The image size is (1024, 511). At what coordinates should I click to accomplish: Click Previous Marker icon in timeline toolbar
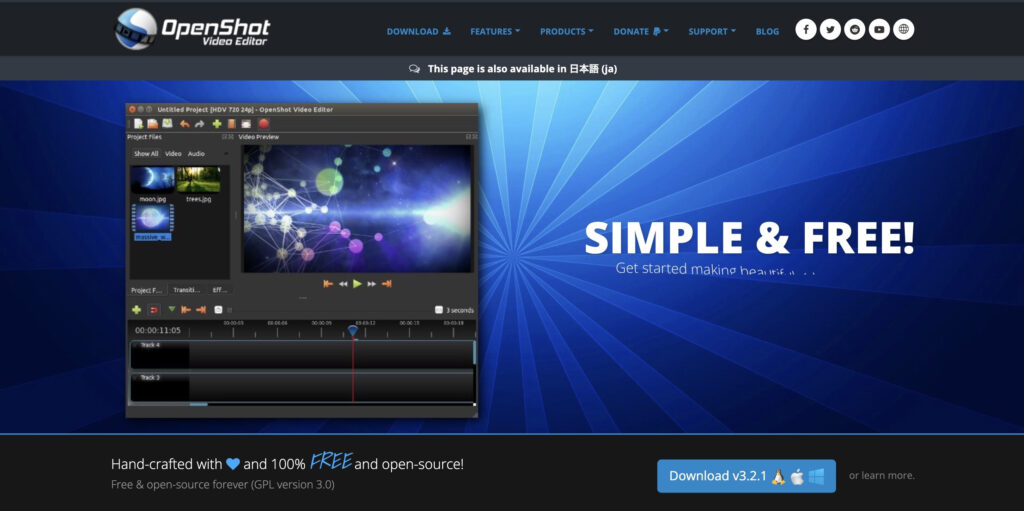pyautogui.click(x=186, y=310)
